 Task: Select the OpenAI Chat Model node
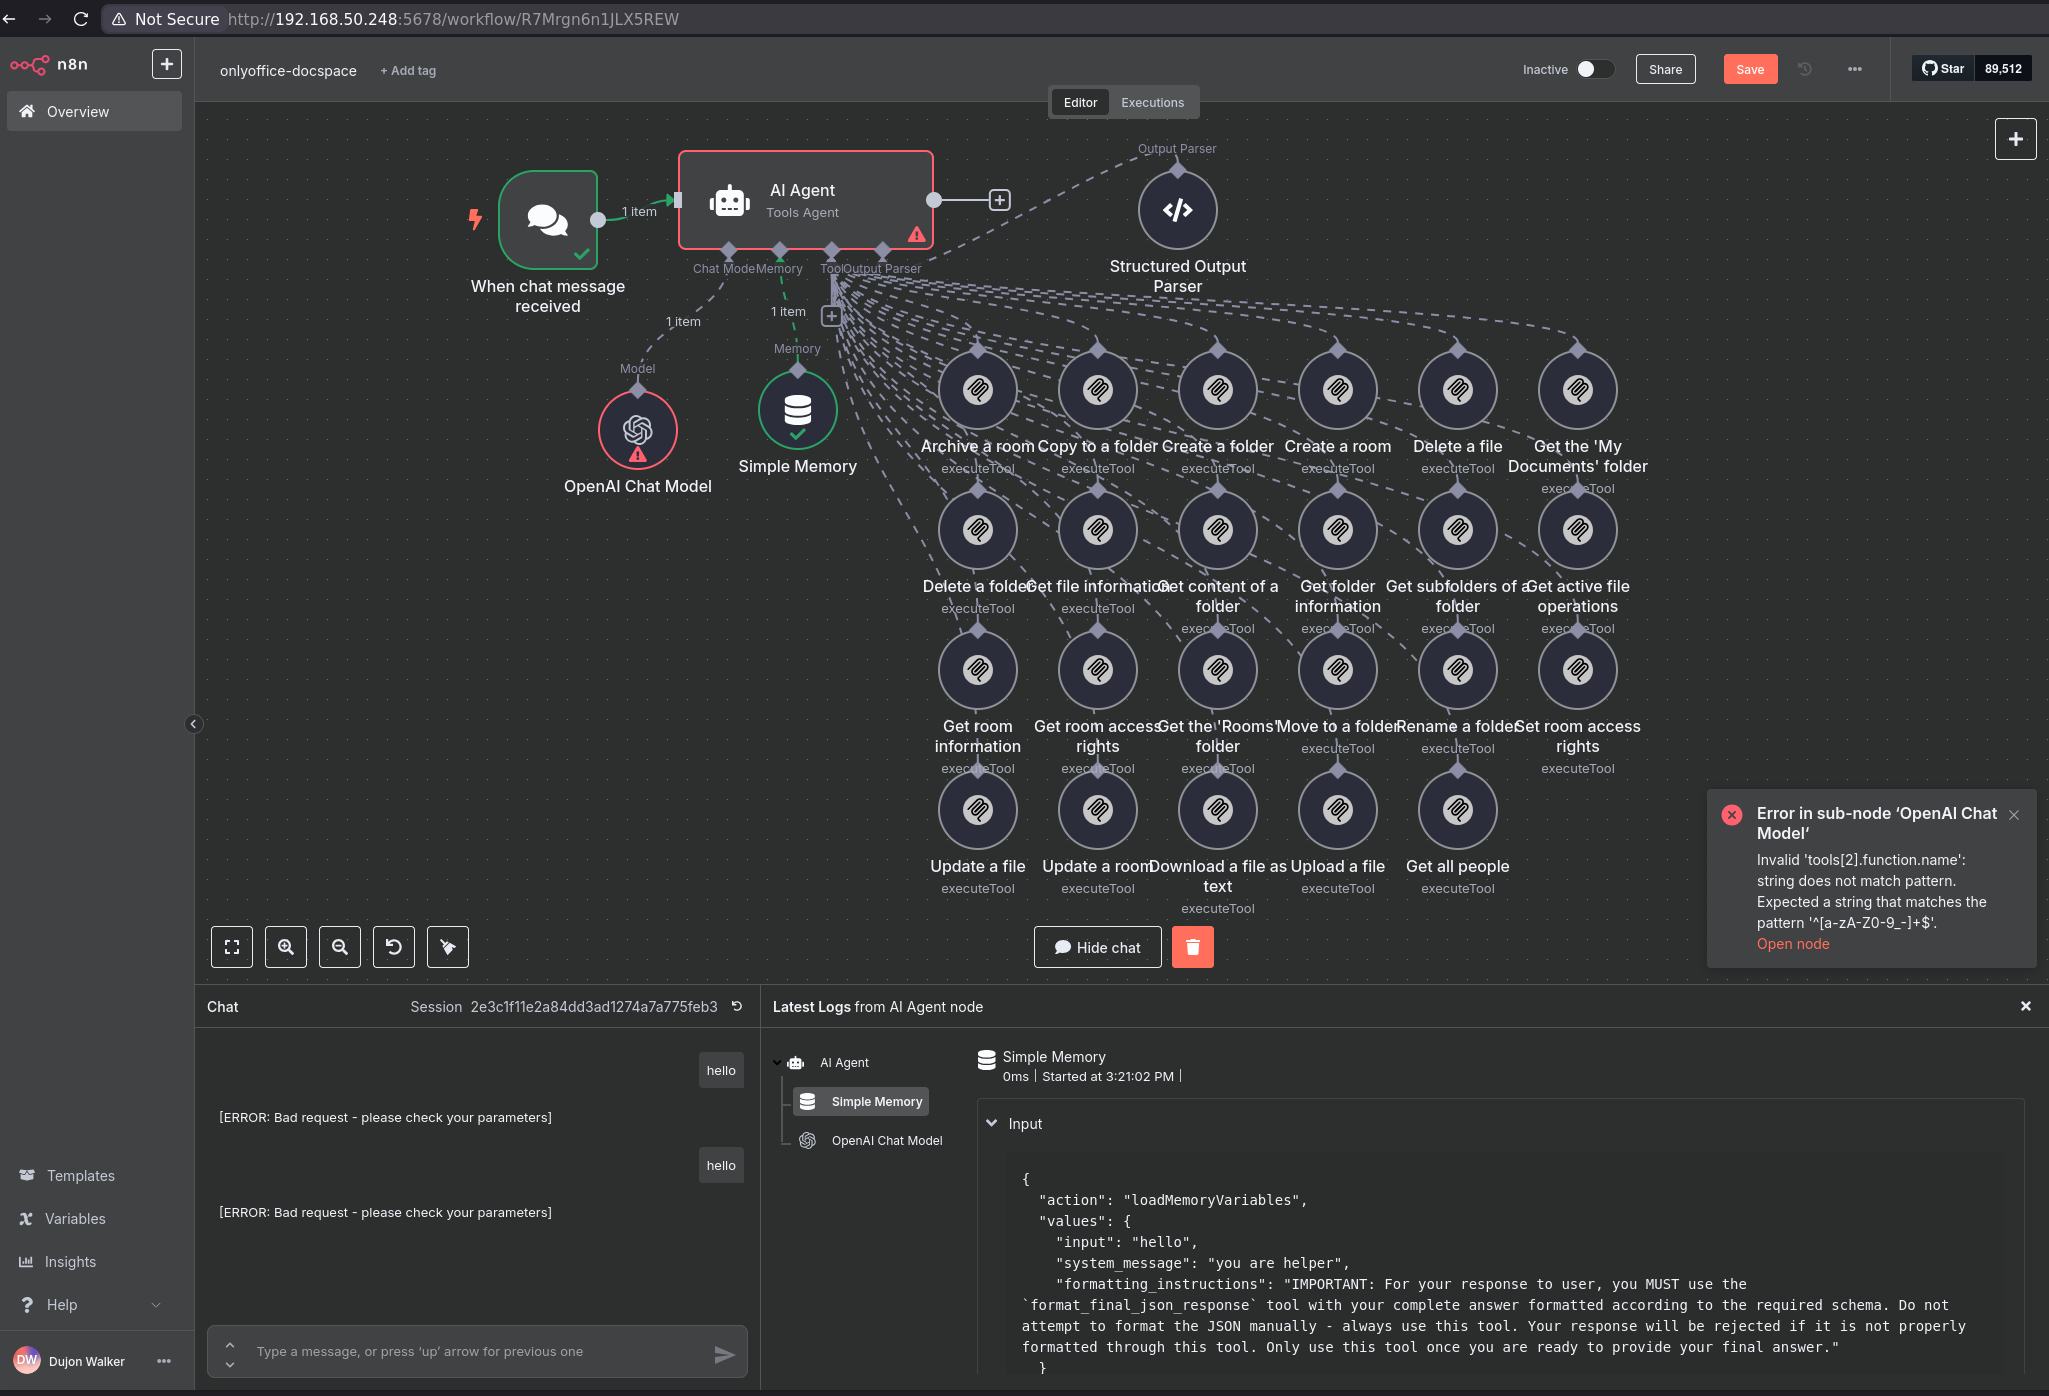point(638,430)
